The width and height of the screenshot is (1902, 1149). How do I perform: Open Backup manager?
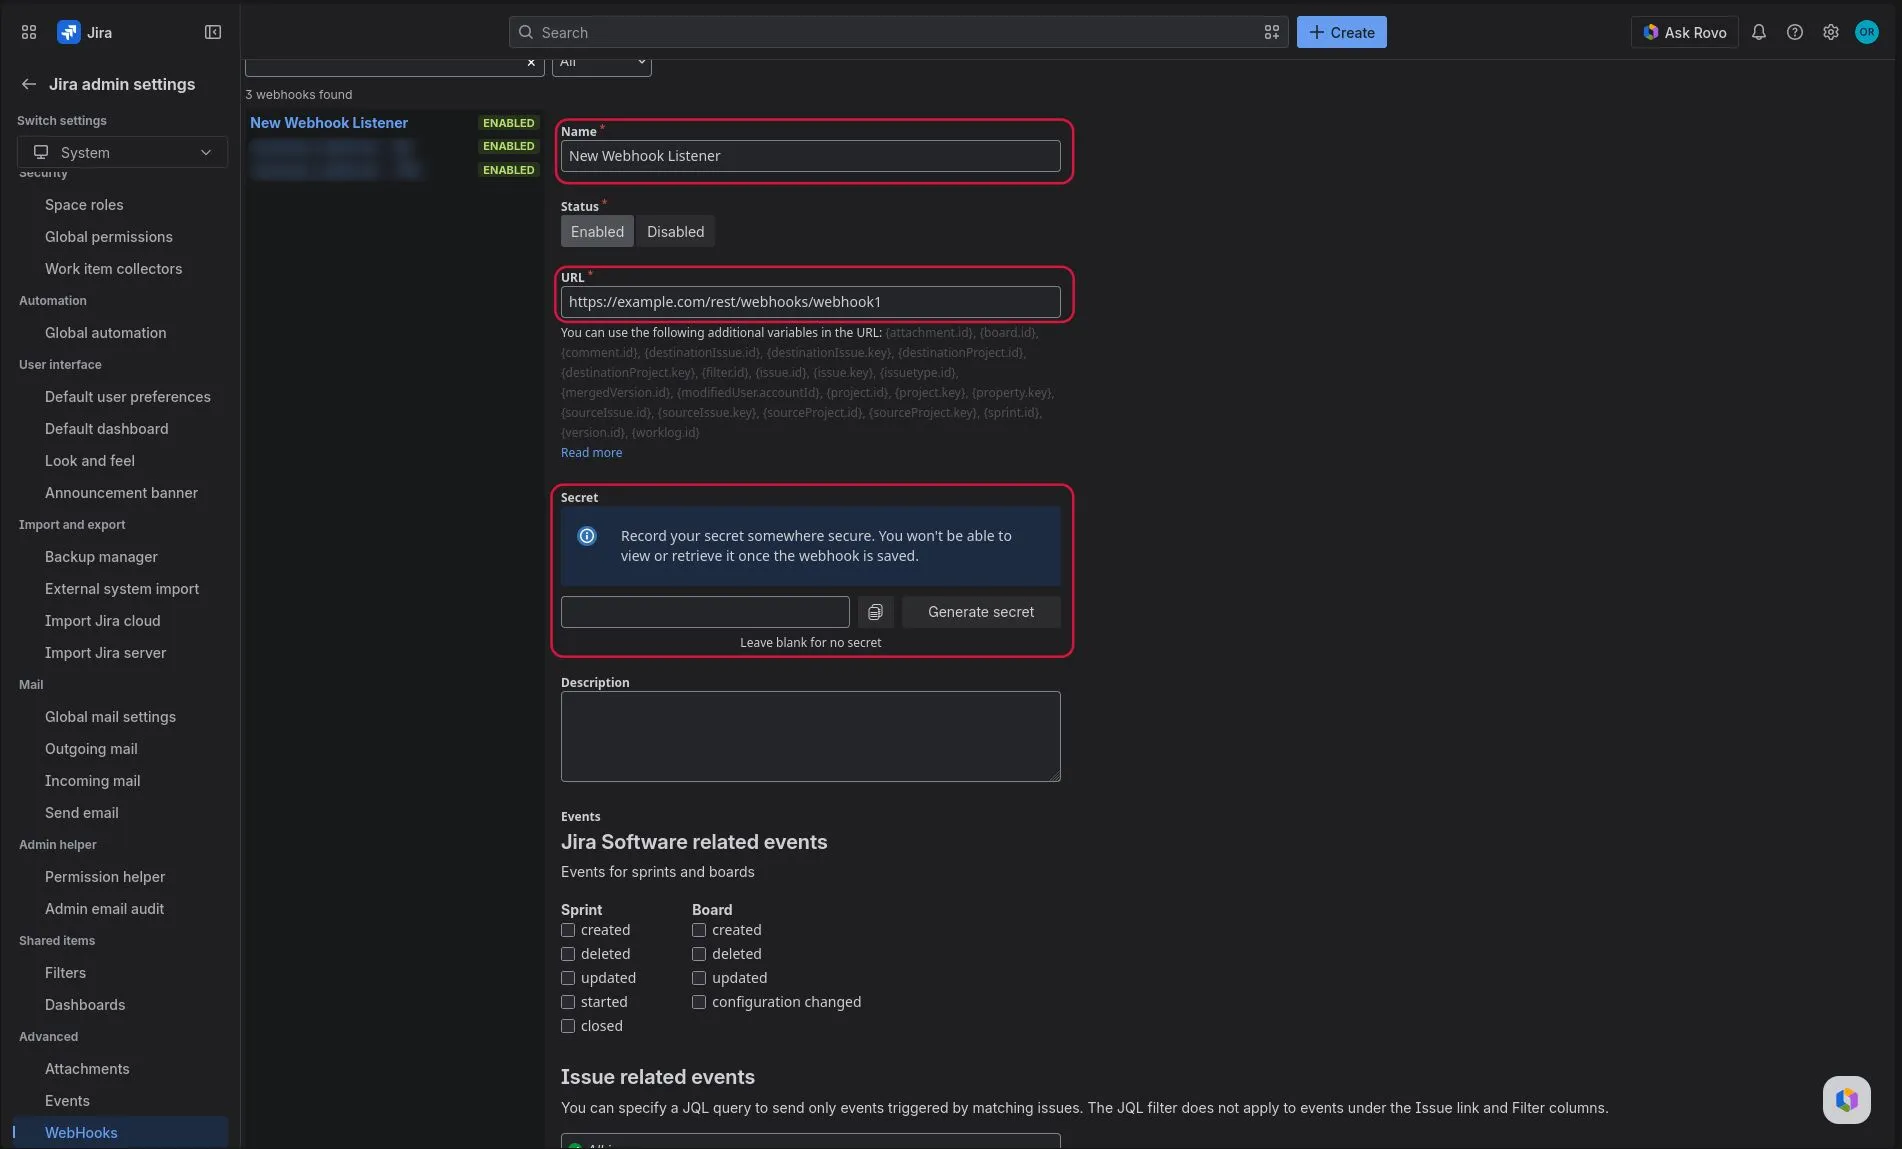point(101,557)
